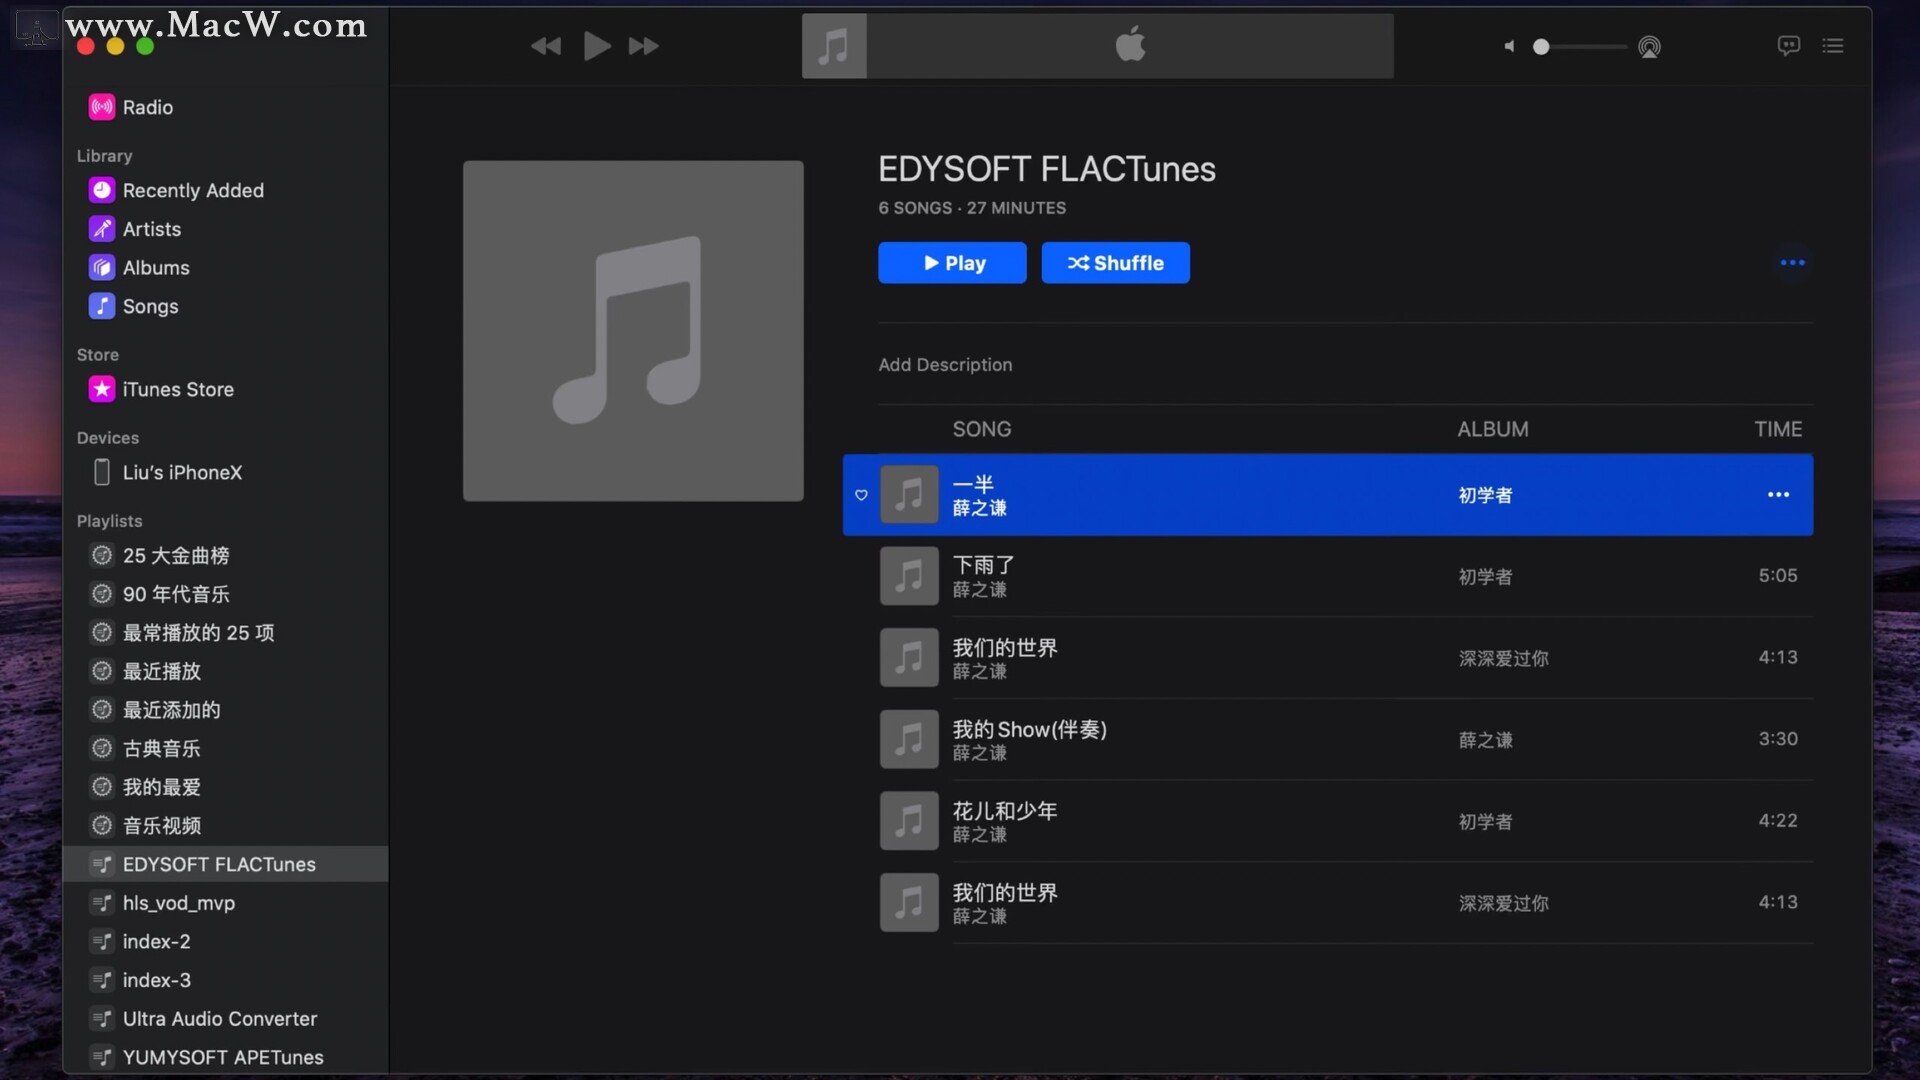Click the ALBUM column header
The image size is (1920, 1080).
[x=1492, y=429]
